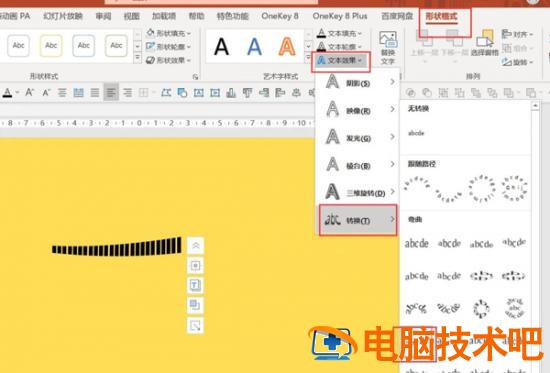Apply the second warp effect in the first row
The height and width of the screenshot is (373, 550).
point(449,243)
